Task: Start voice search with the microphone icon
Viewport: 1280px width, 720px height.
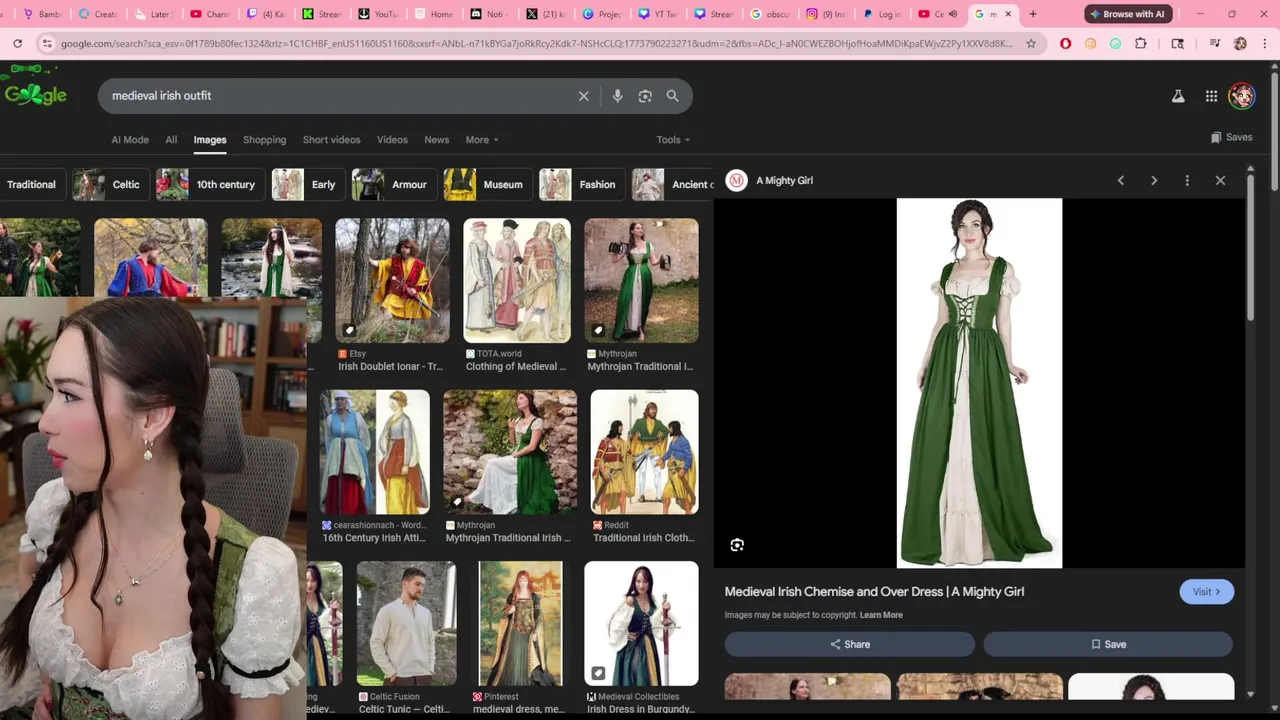Action: point(617,96)
